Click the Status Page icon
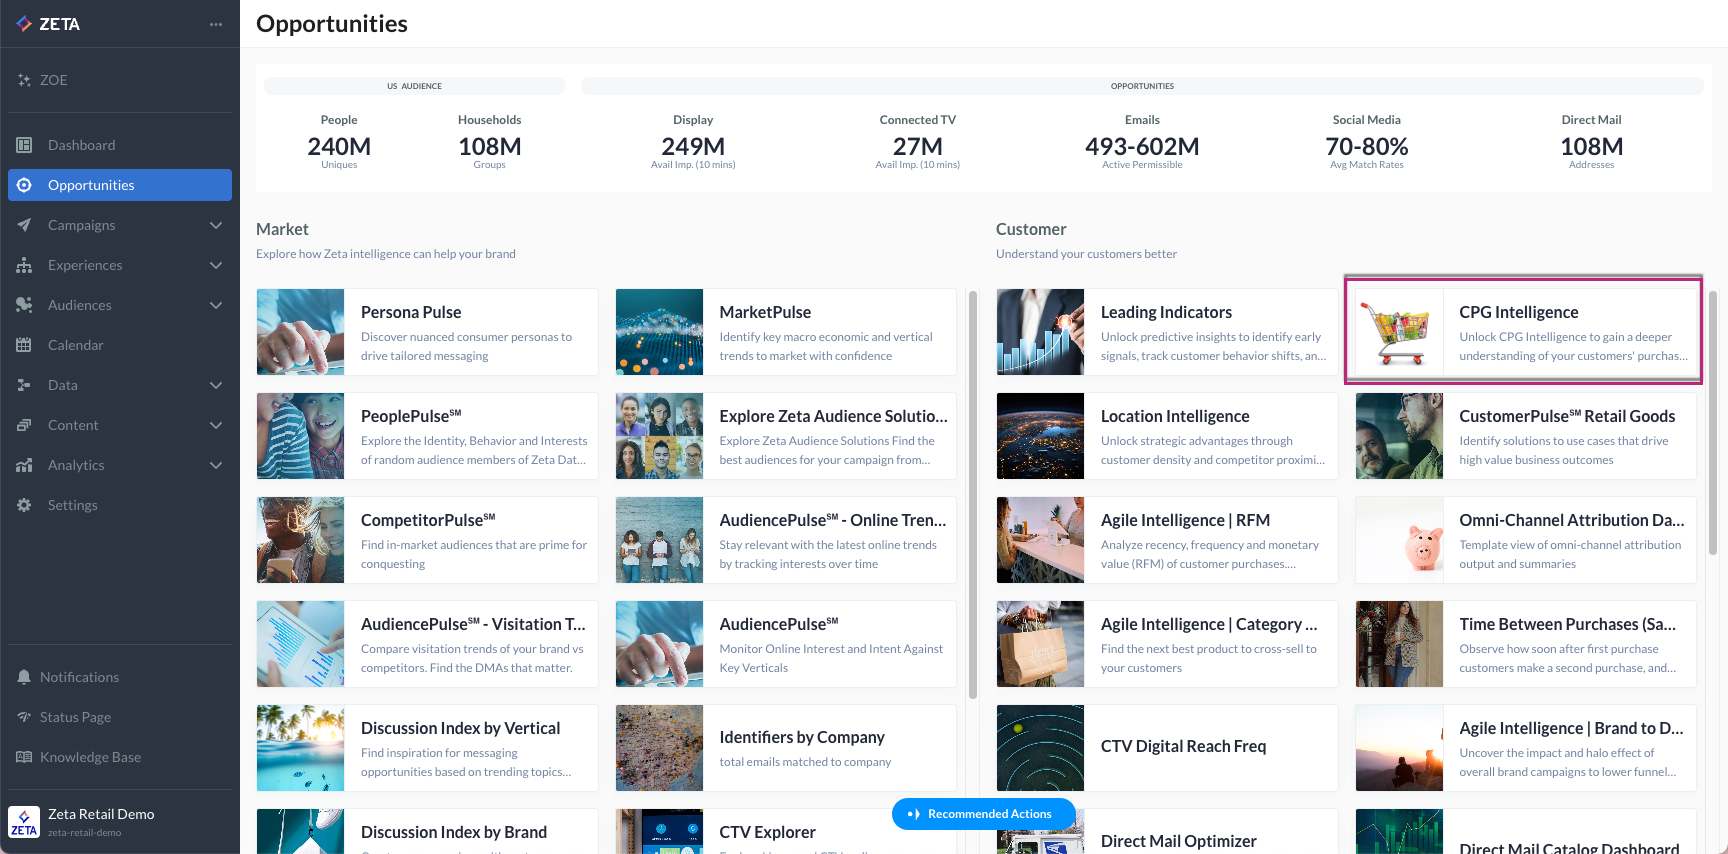This screenshot has height=854, width=1728. (x=24, y=717)
